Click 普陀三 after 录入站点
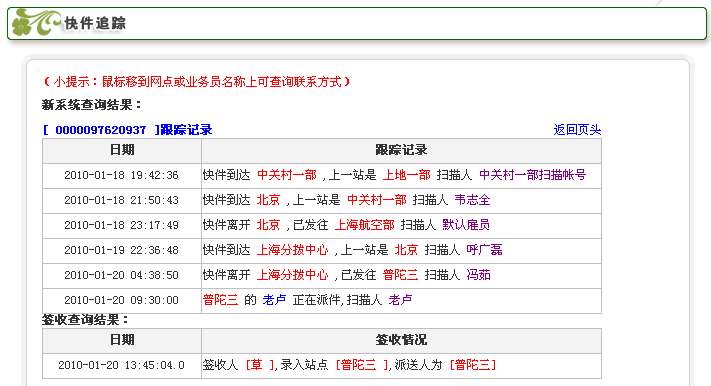The height and width of the screenshot is (386, 711). pyautogui.click(x=359, y=365)
